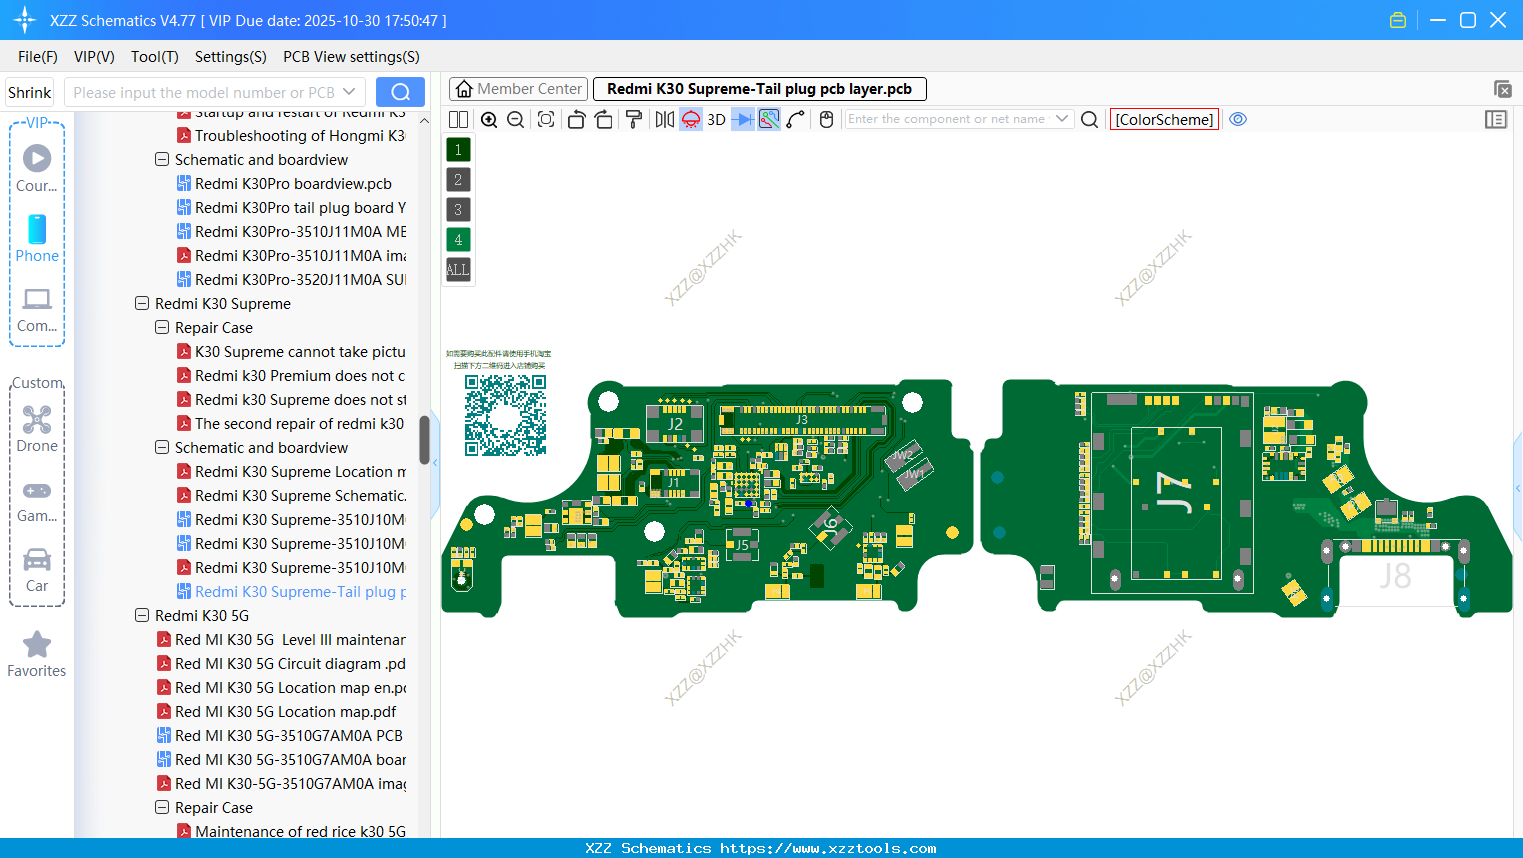Open the component or net name dropdown

click(x=1062, y=119)
